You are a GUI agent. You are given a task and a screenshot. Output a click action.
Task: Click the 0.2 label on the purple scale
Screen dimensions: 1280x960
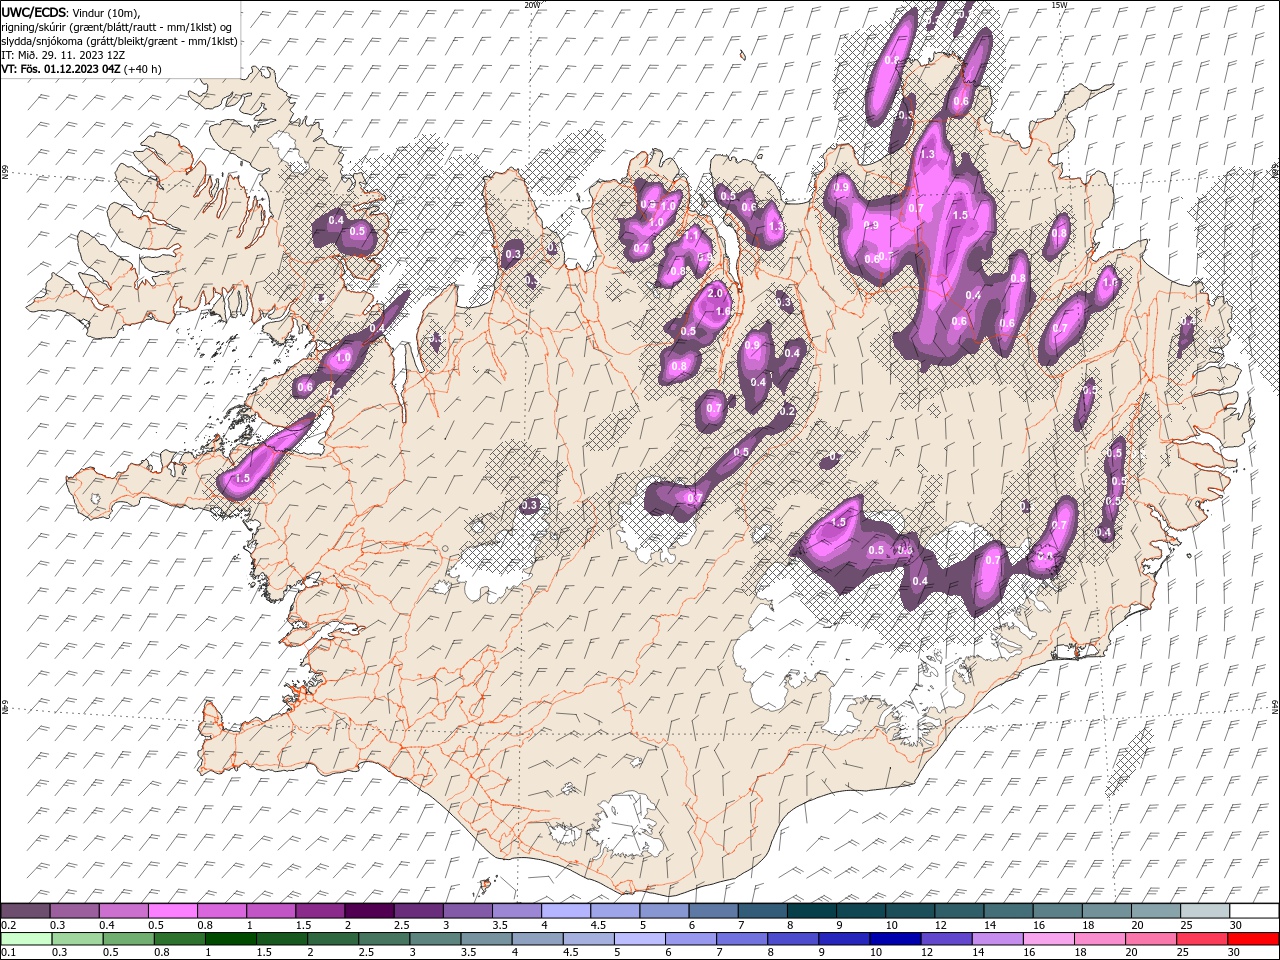8,925
